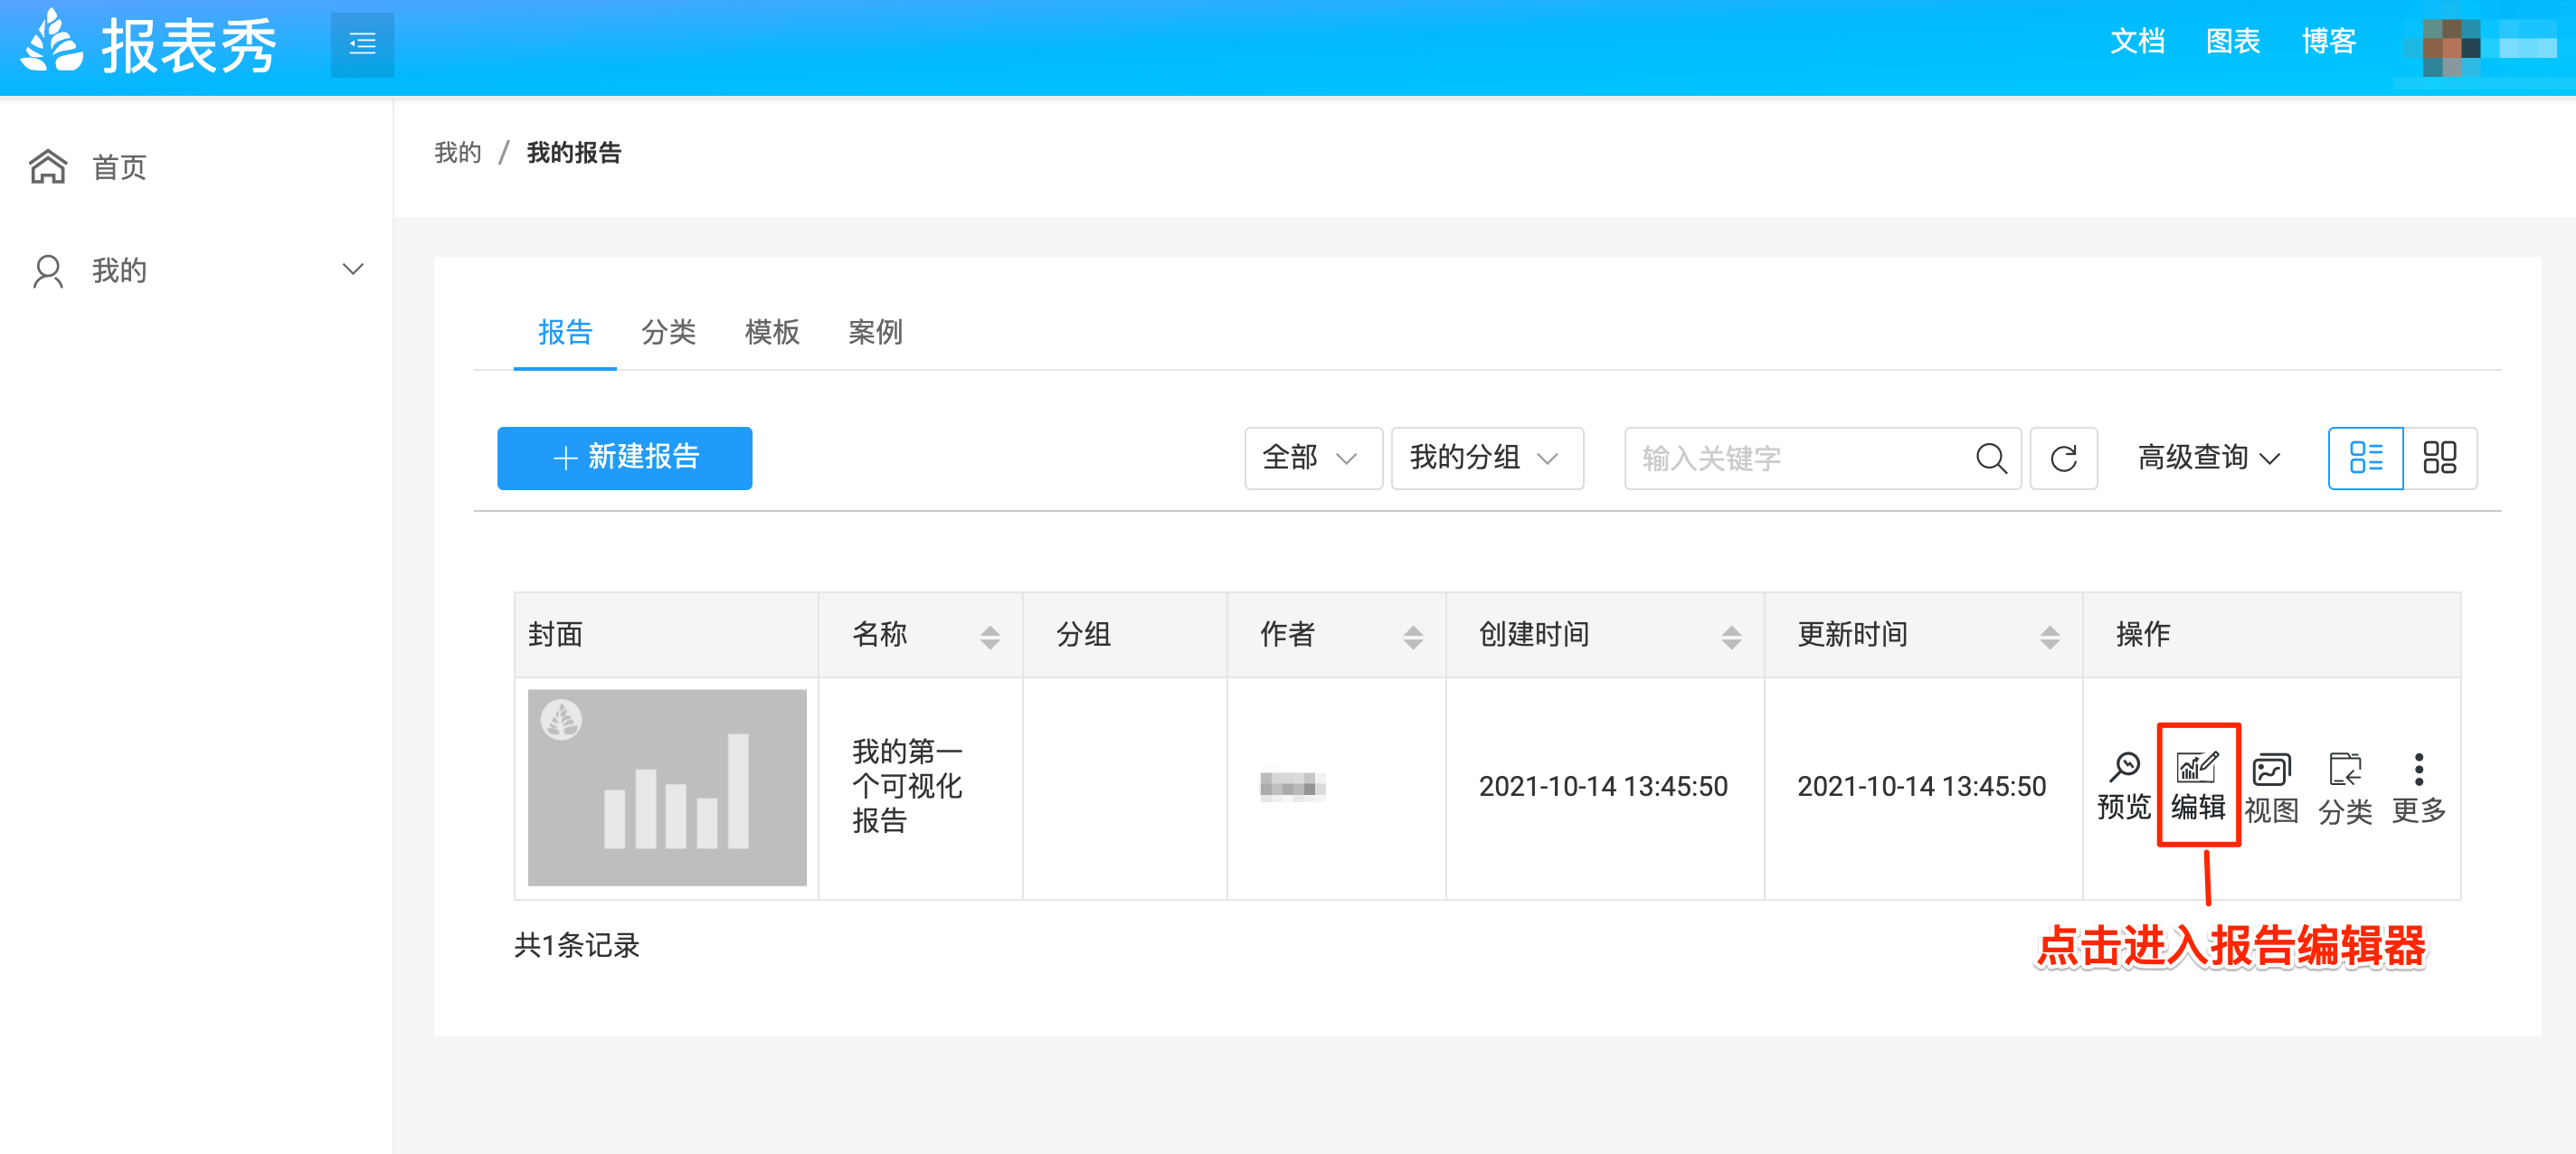Click created time 2021-10-14 13:45:50 cell

point(1603,787)
